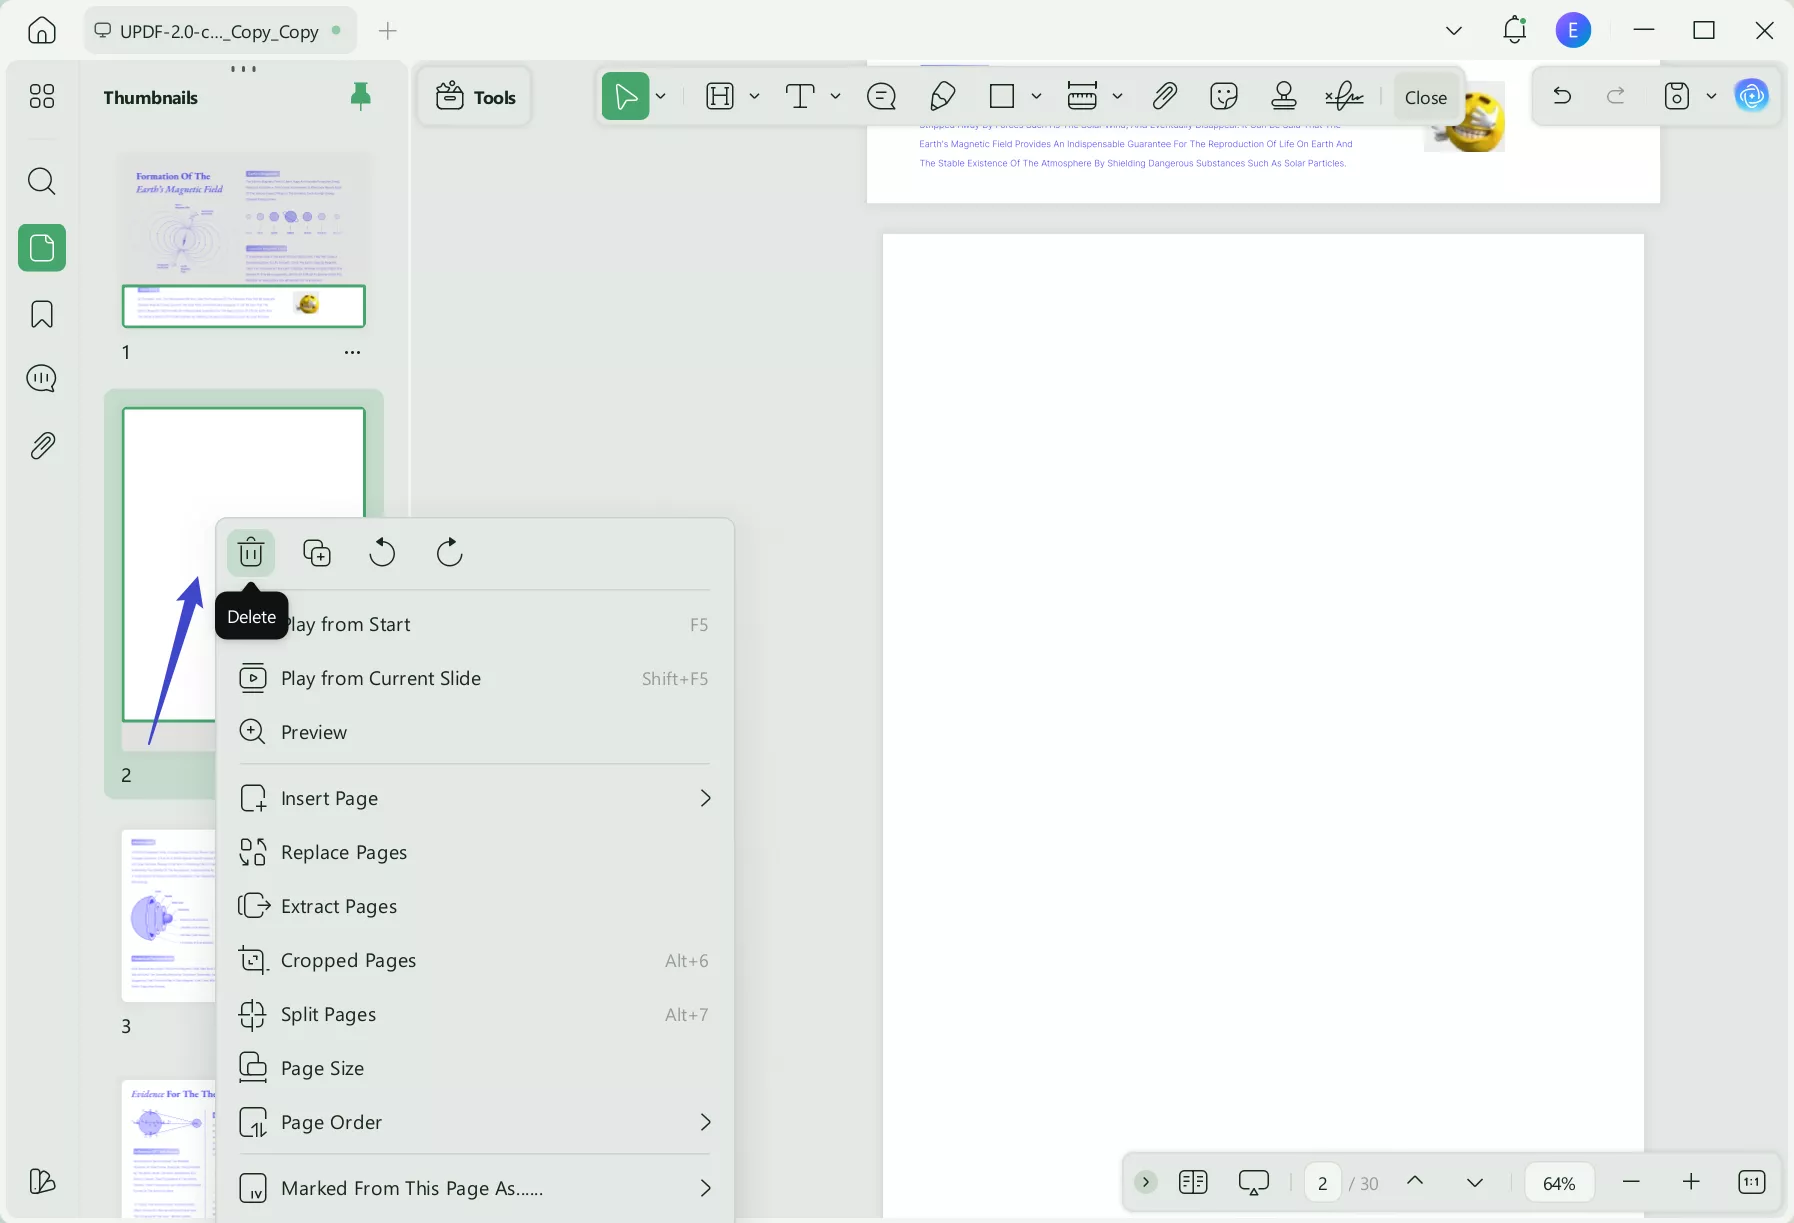Select the page 3 thumbnail
This screenshot has height=1223, width=1794.
(x=168, y=915)
